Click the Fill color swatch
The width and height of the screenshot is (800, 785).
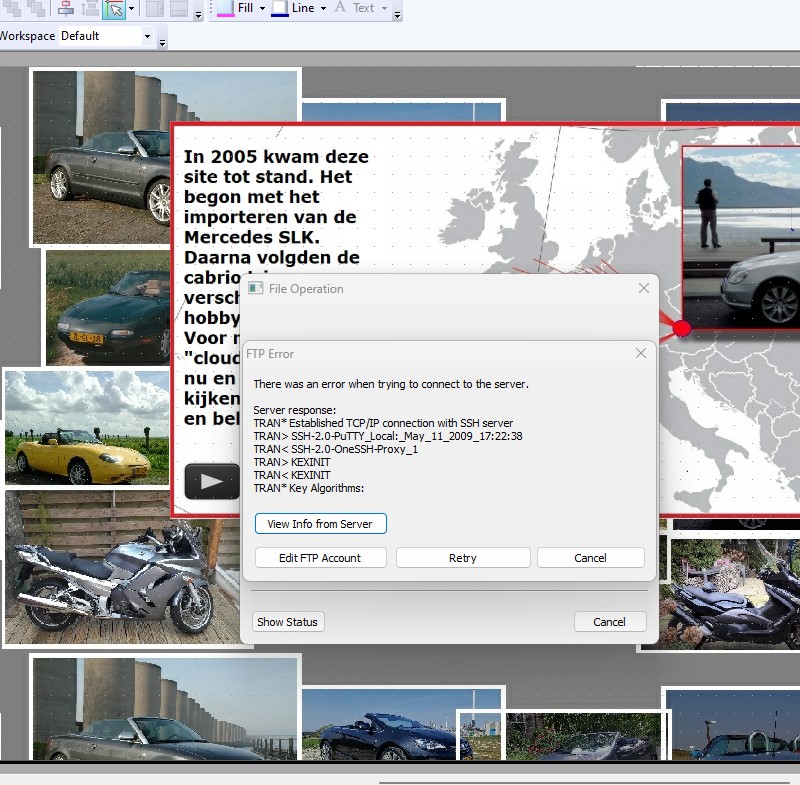click(x=226, y=9)
